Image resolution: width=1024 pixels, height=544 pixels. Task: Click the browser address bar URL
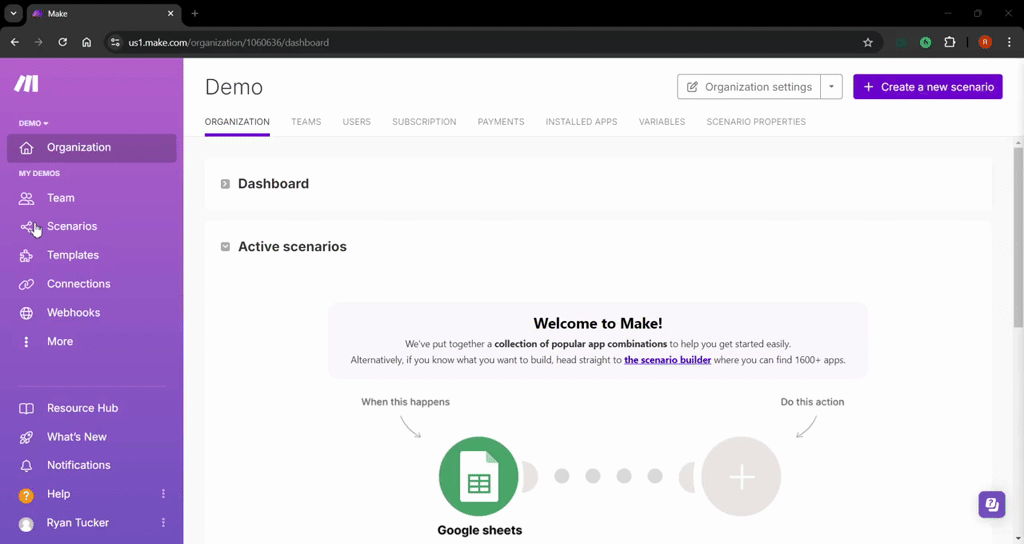(x=229, y=42)
